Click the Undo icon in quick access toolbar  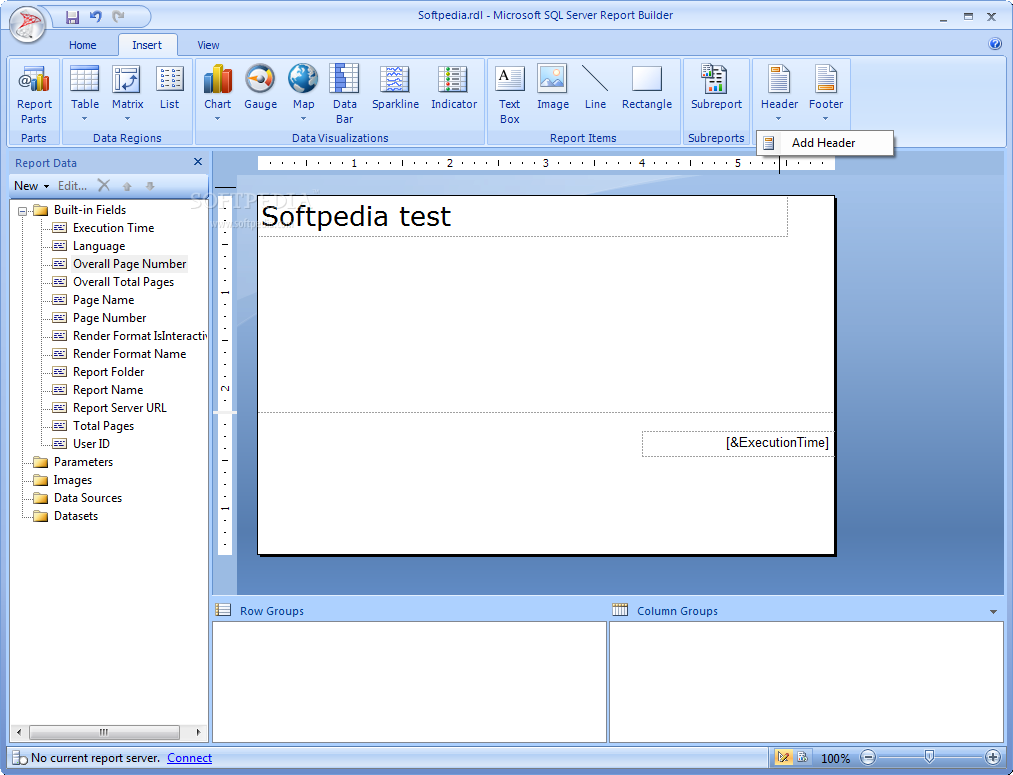(x=95, y=17)
